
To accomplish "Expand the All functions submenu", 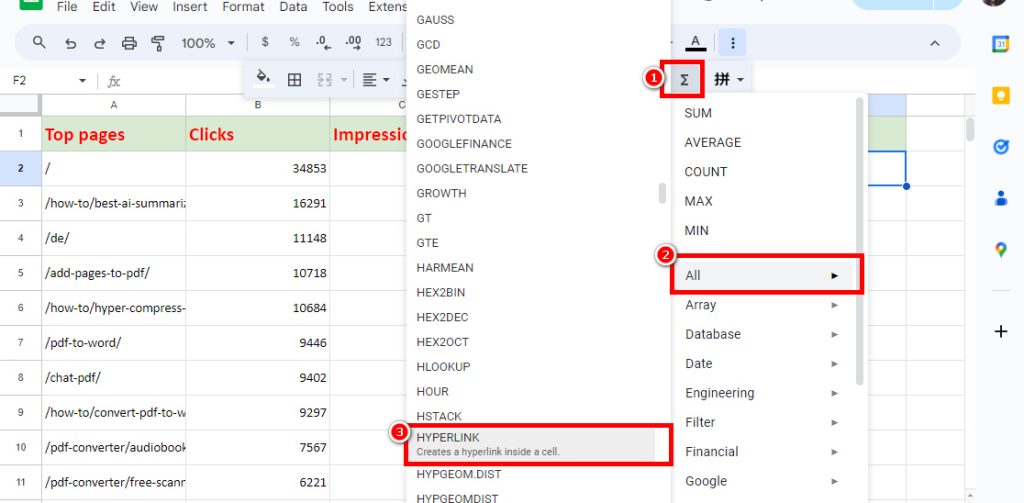I will [763, 276].
